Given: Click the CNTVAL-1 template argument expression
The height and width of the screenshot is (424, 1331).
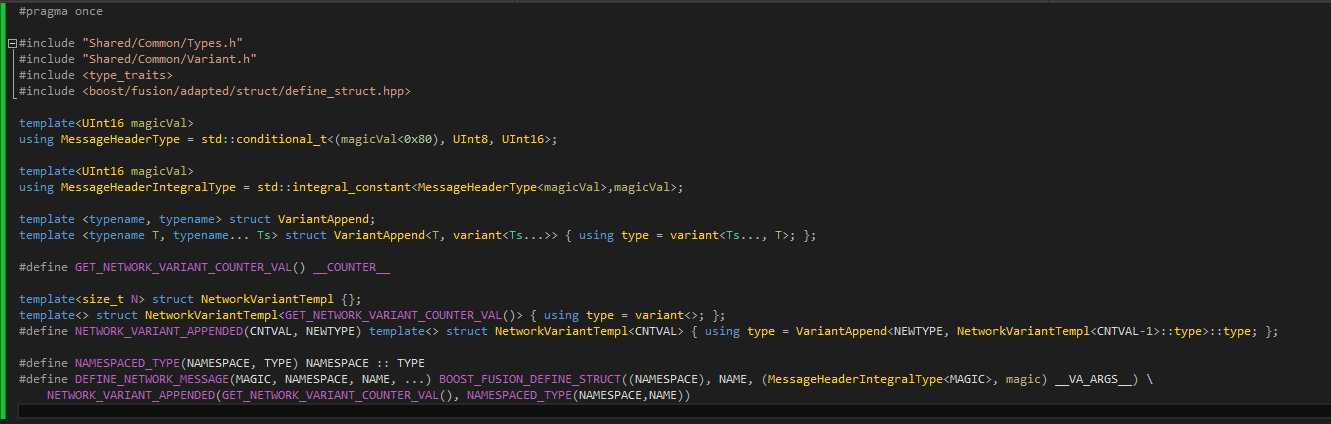Looking at the screenshot, I should [1119, 331].
